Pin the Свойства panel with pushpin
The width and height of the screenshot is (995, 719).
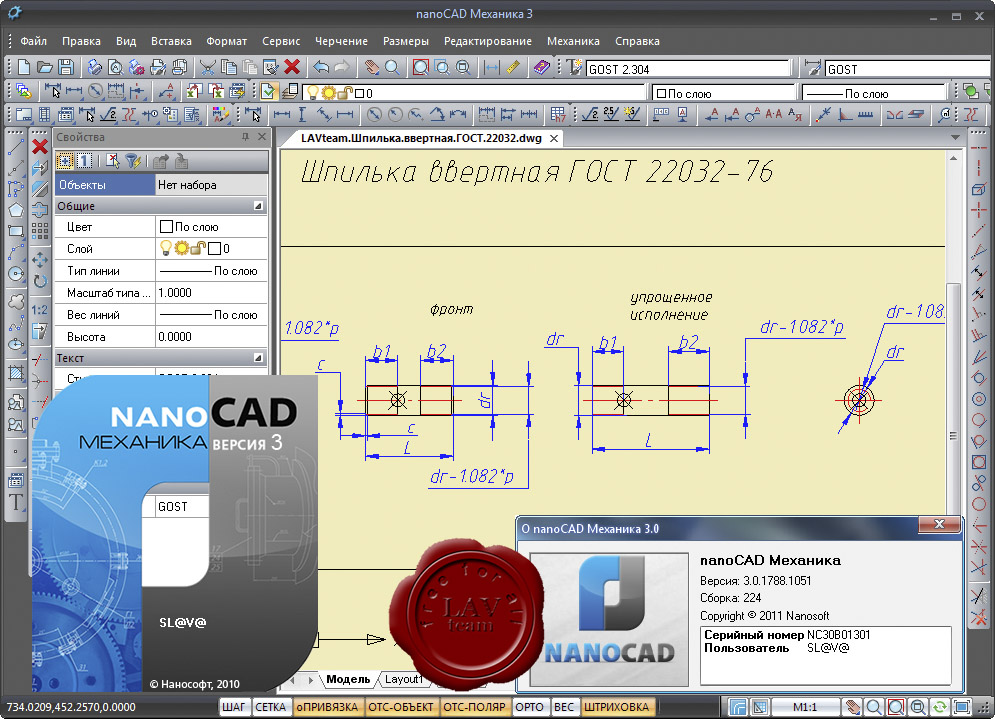coord(246,136)
